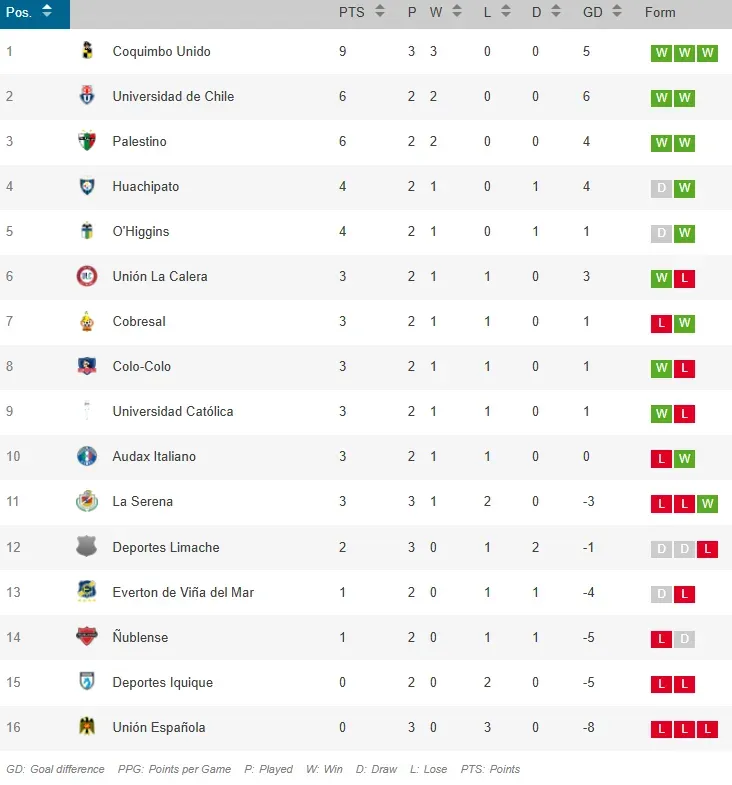The height and width of the screenshot is (785, 732).
Task: Click the Coquimbo Unido club crest
Action: (x=87, y=51)
